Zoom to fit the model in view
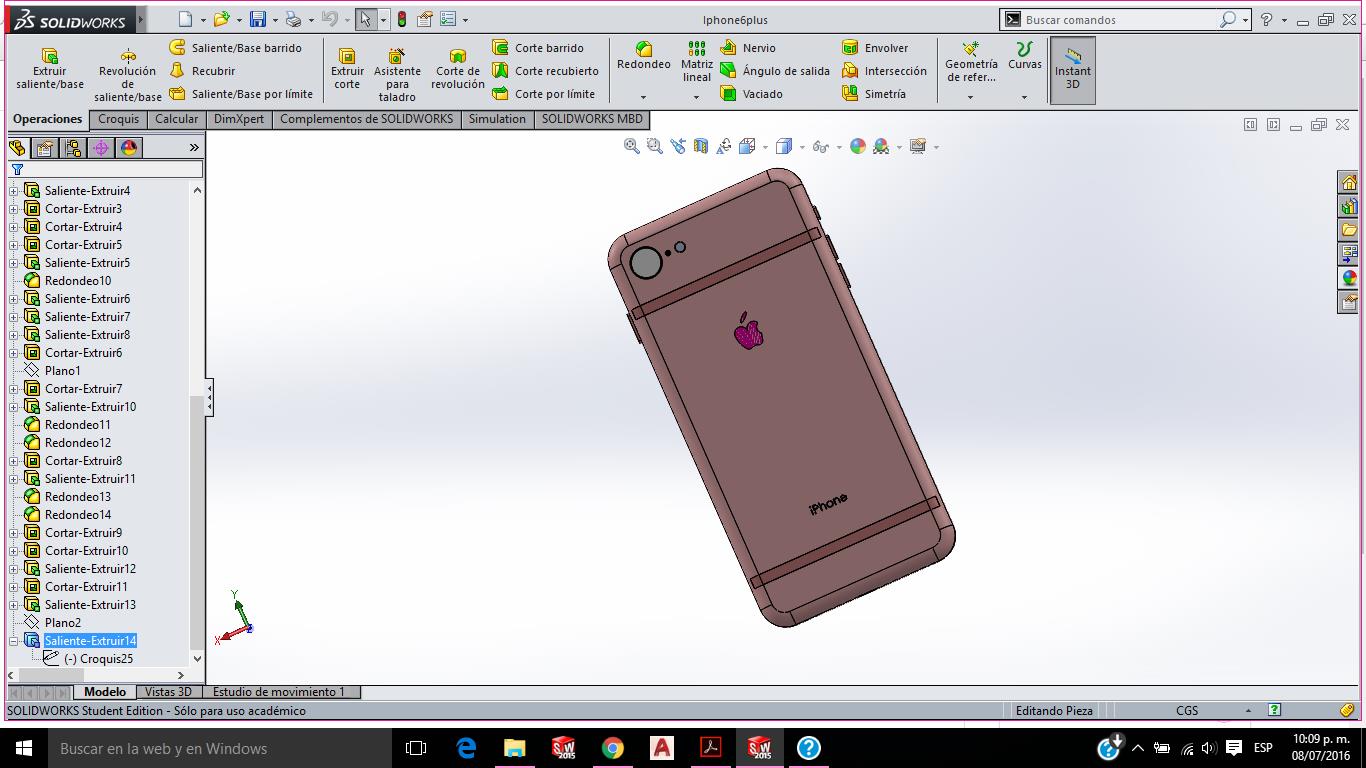 point(632,146)
